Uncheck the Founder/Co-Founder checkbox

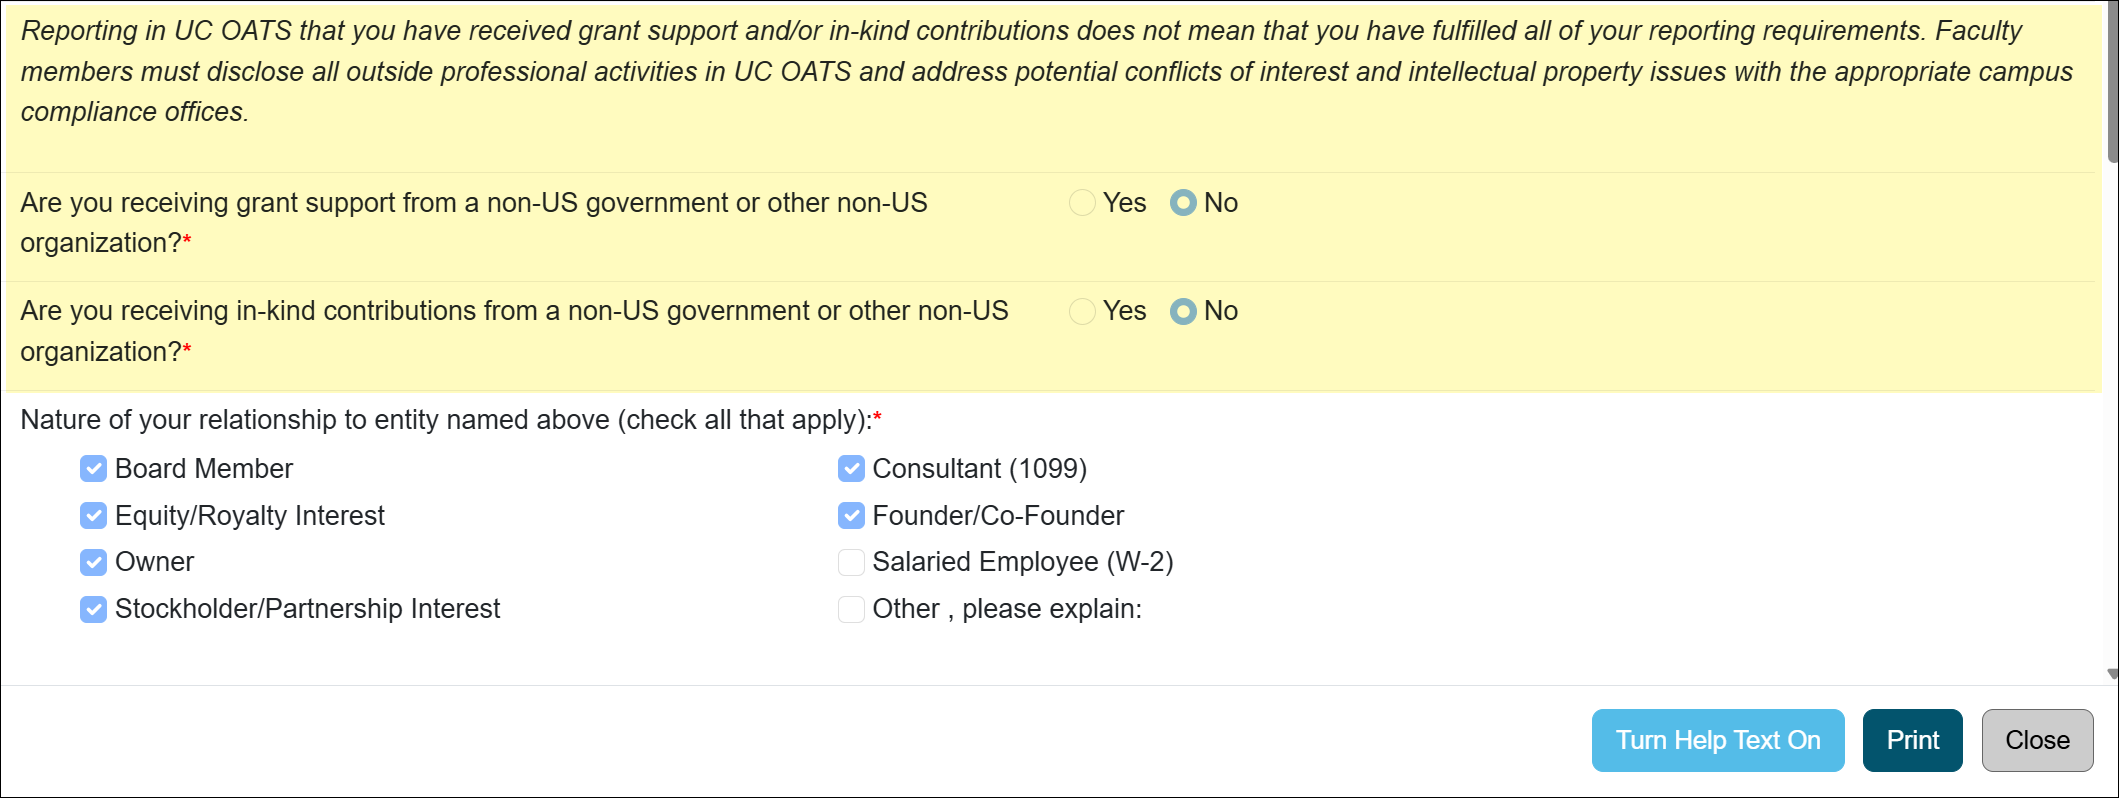[x=851, y=515]
